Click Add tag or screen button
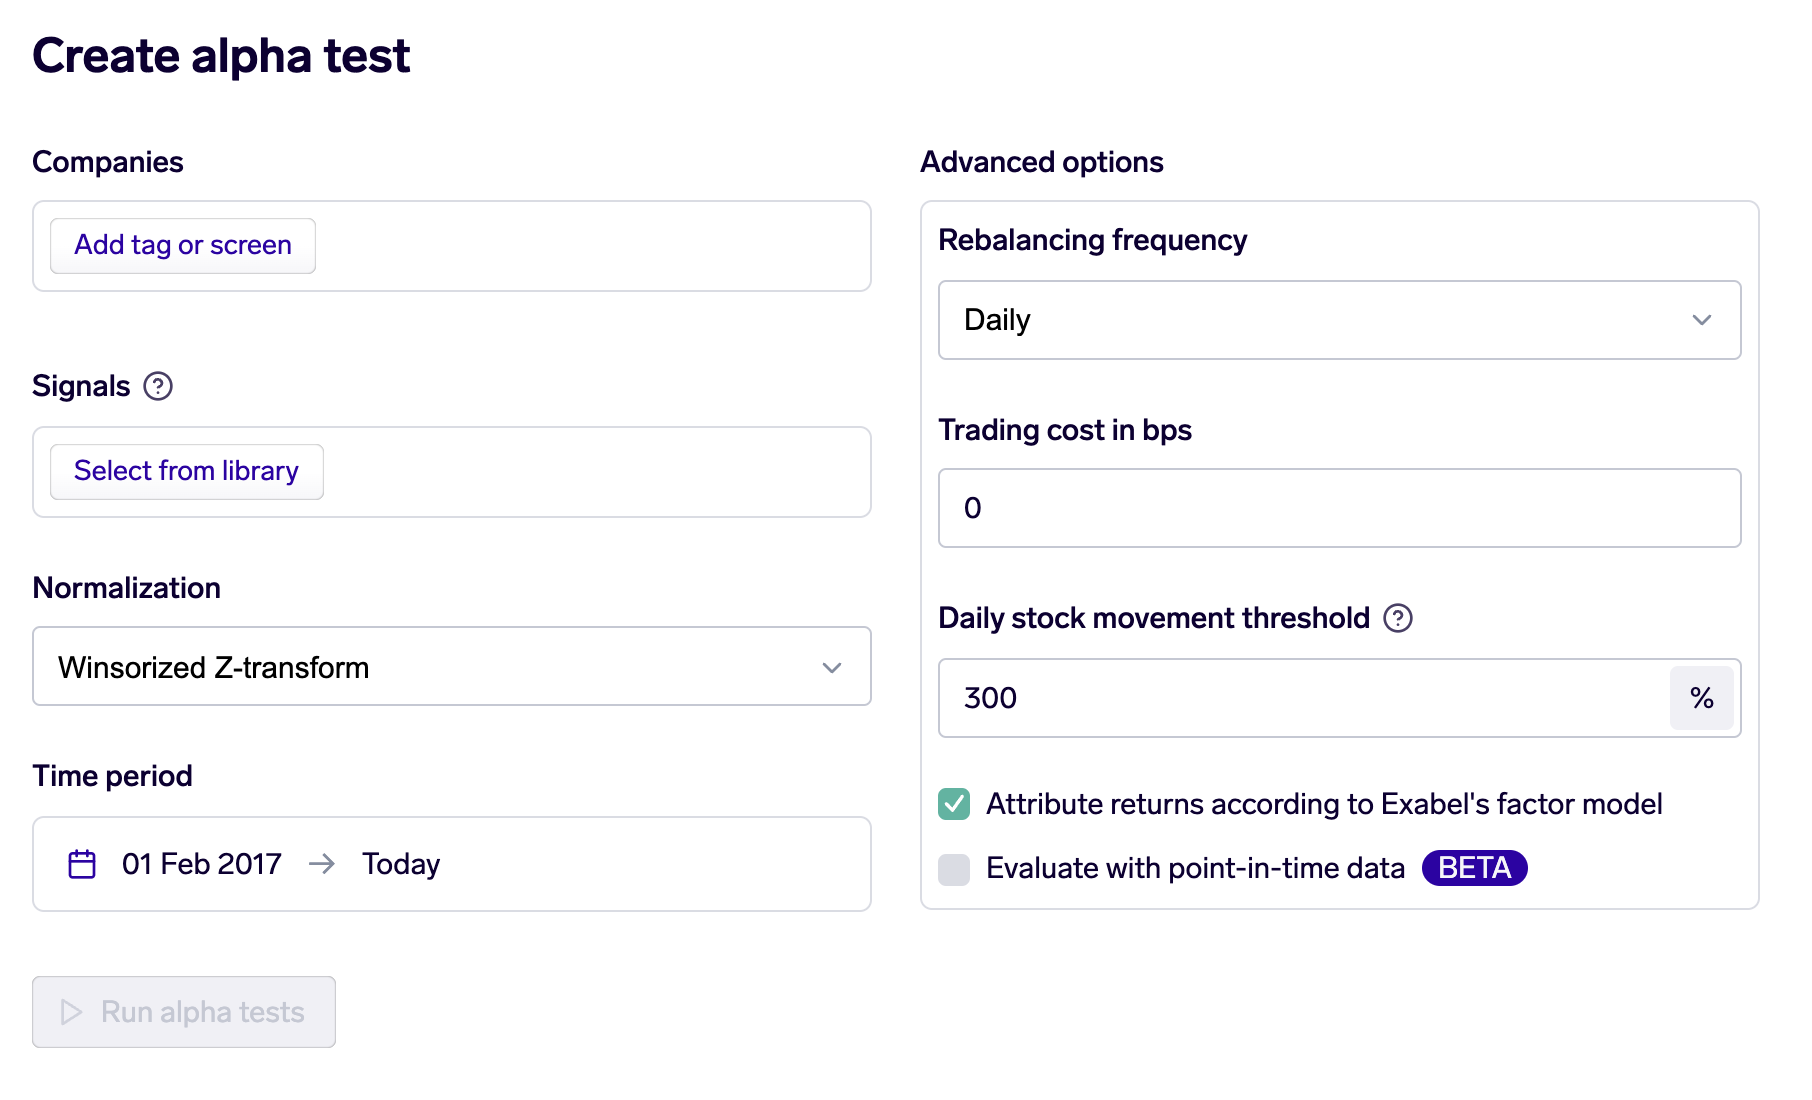This screenshot has width=1812, height=1100. pos(183,246)
